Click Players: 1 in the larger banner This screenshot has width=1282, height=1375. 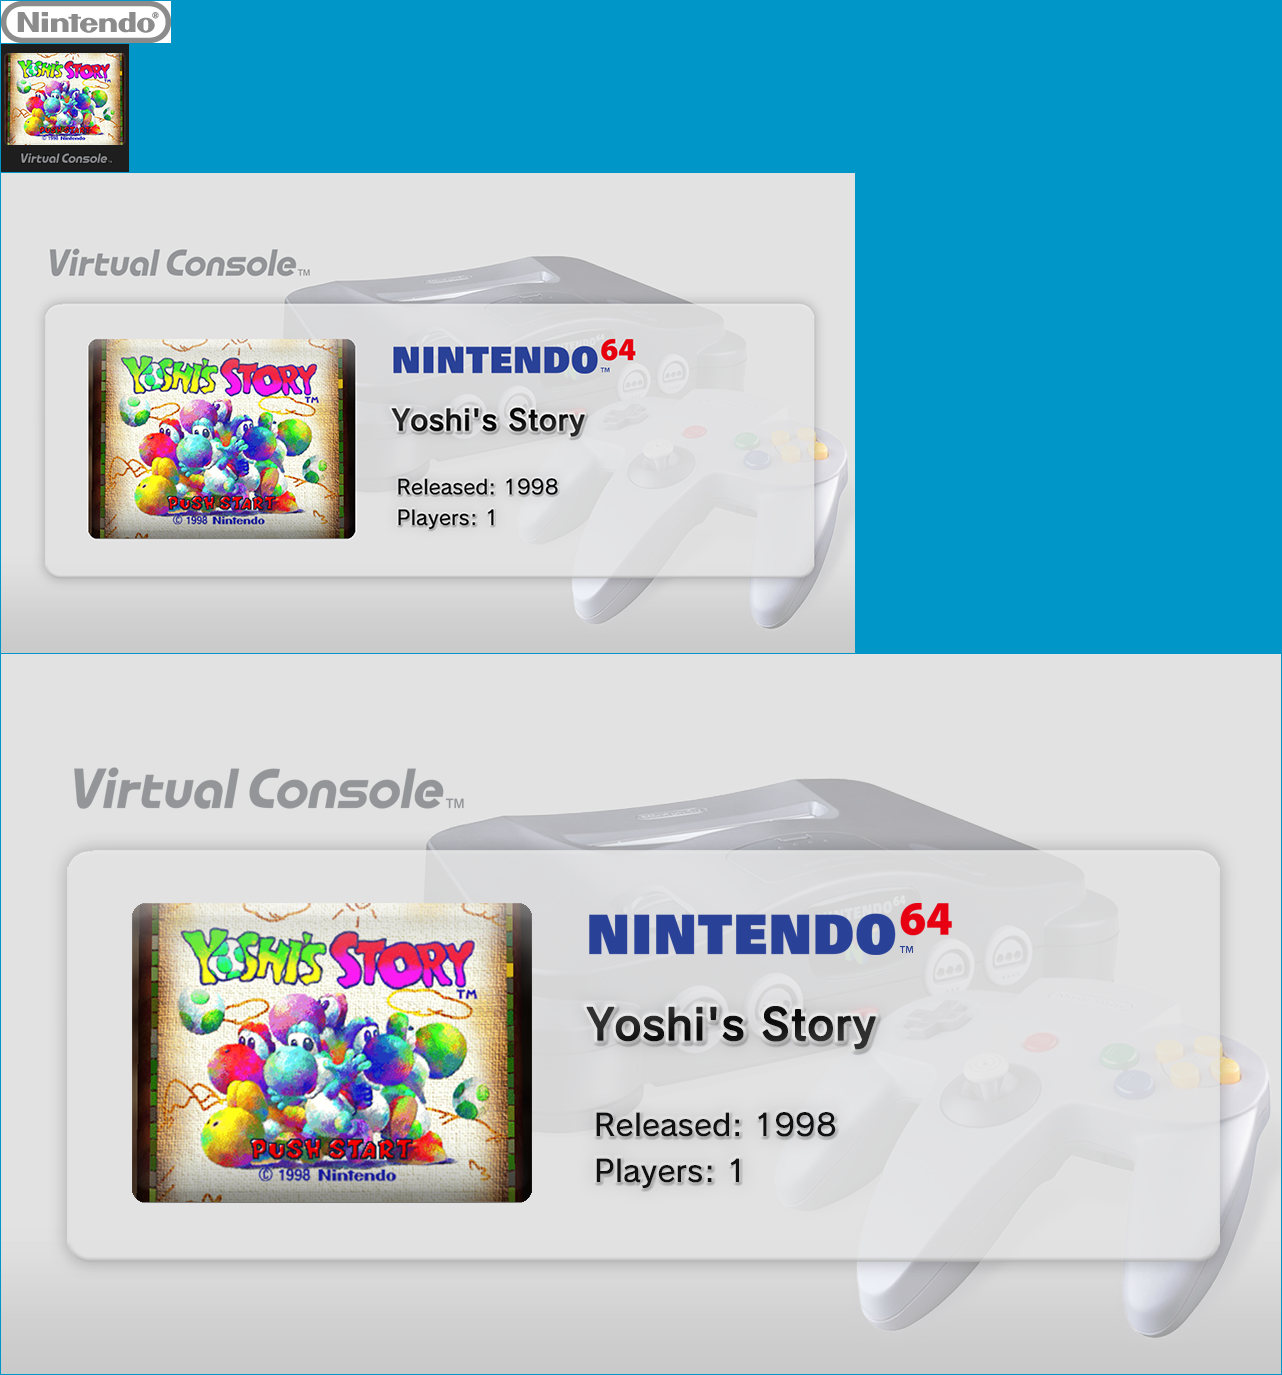pos(668,1171)
